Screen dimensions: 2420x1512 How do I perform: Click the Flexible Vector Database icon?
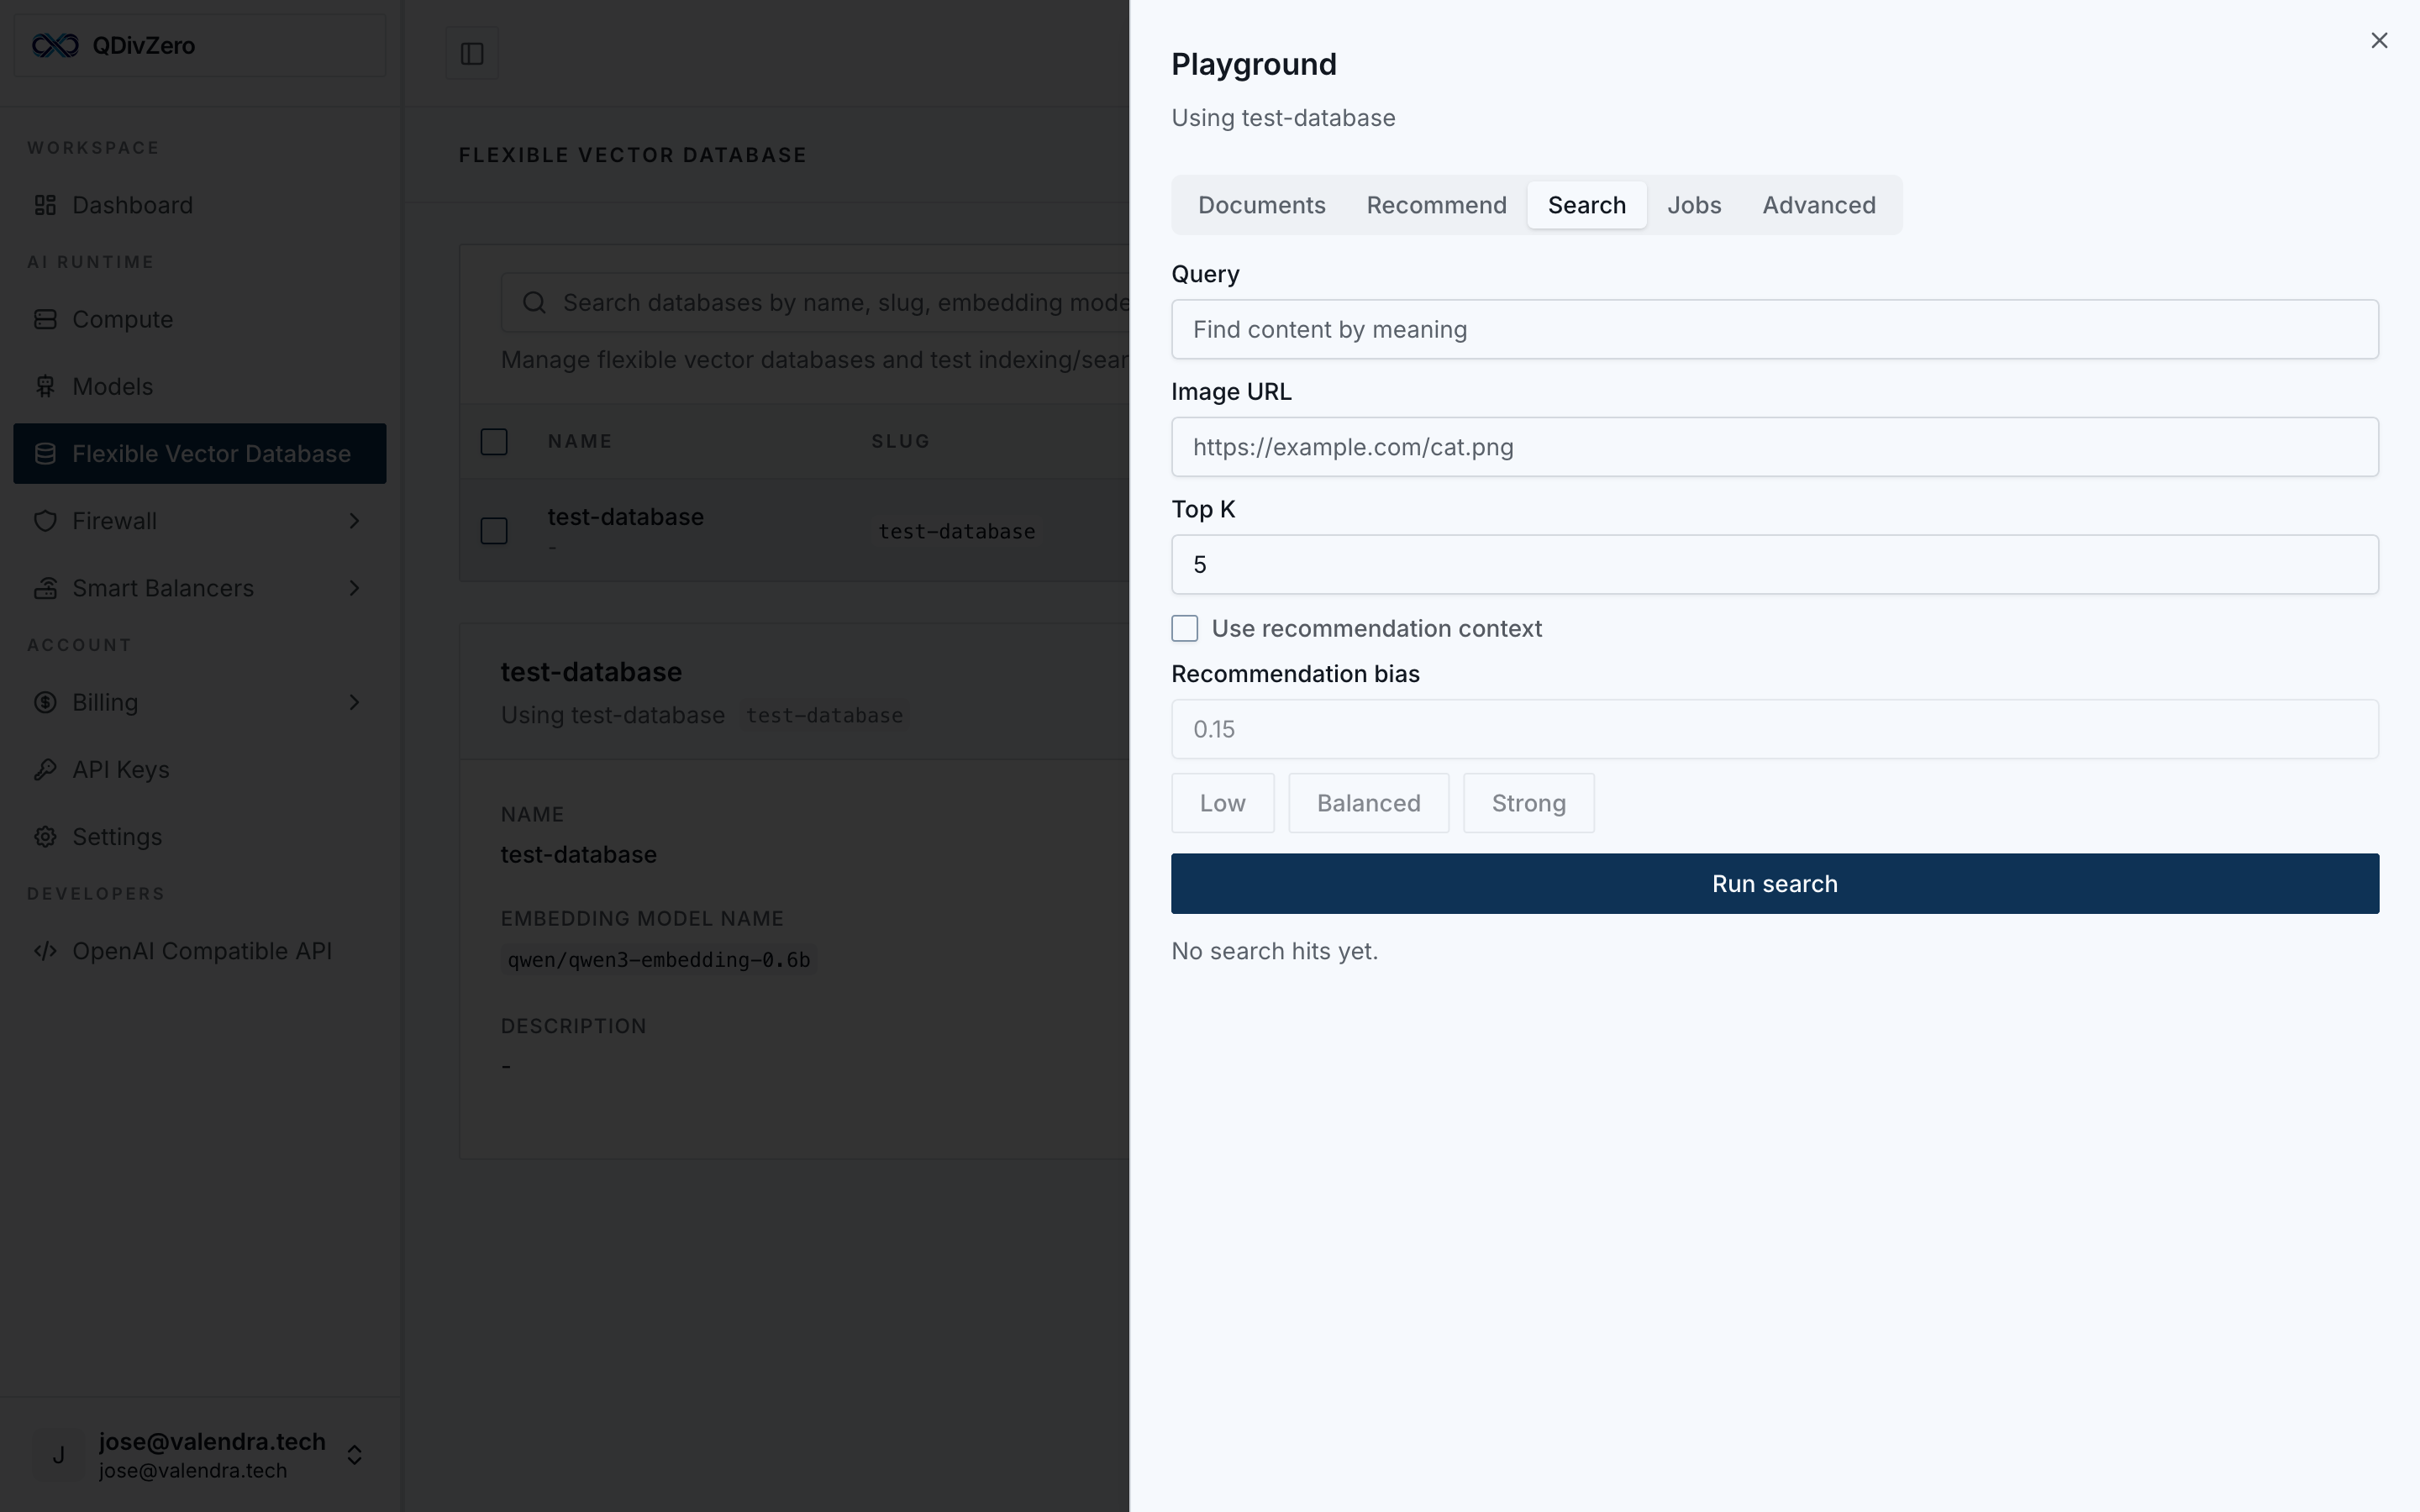(45, 453)
